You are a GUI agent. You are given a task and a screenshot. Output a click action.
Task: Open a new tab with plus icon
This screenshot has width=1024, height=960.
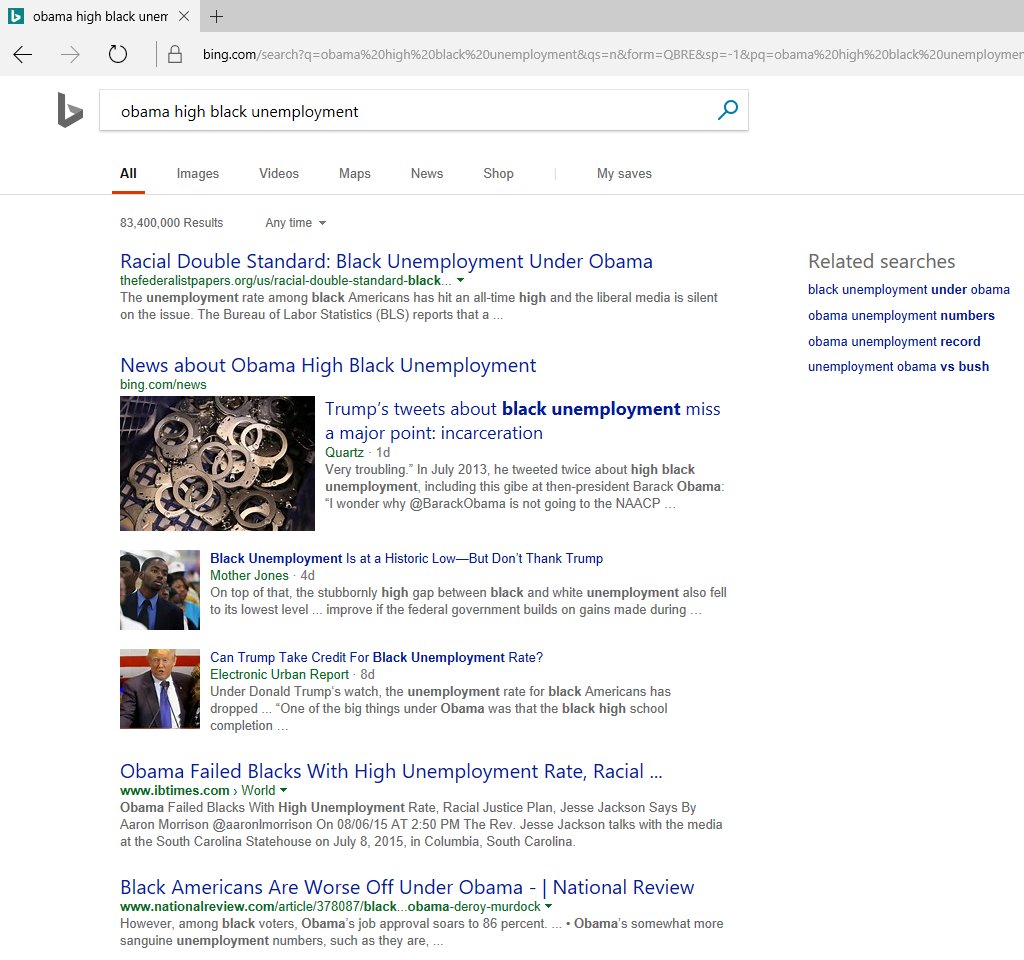217,16
